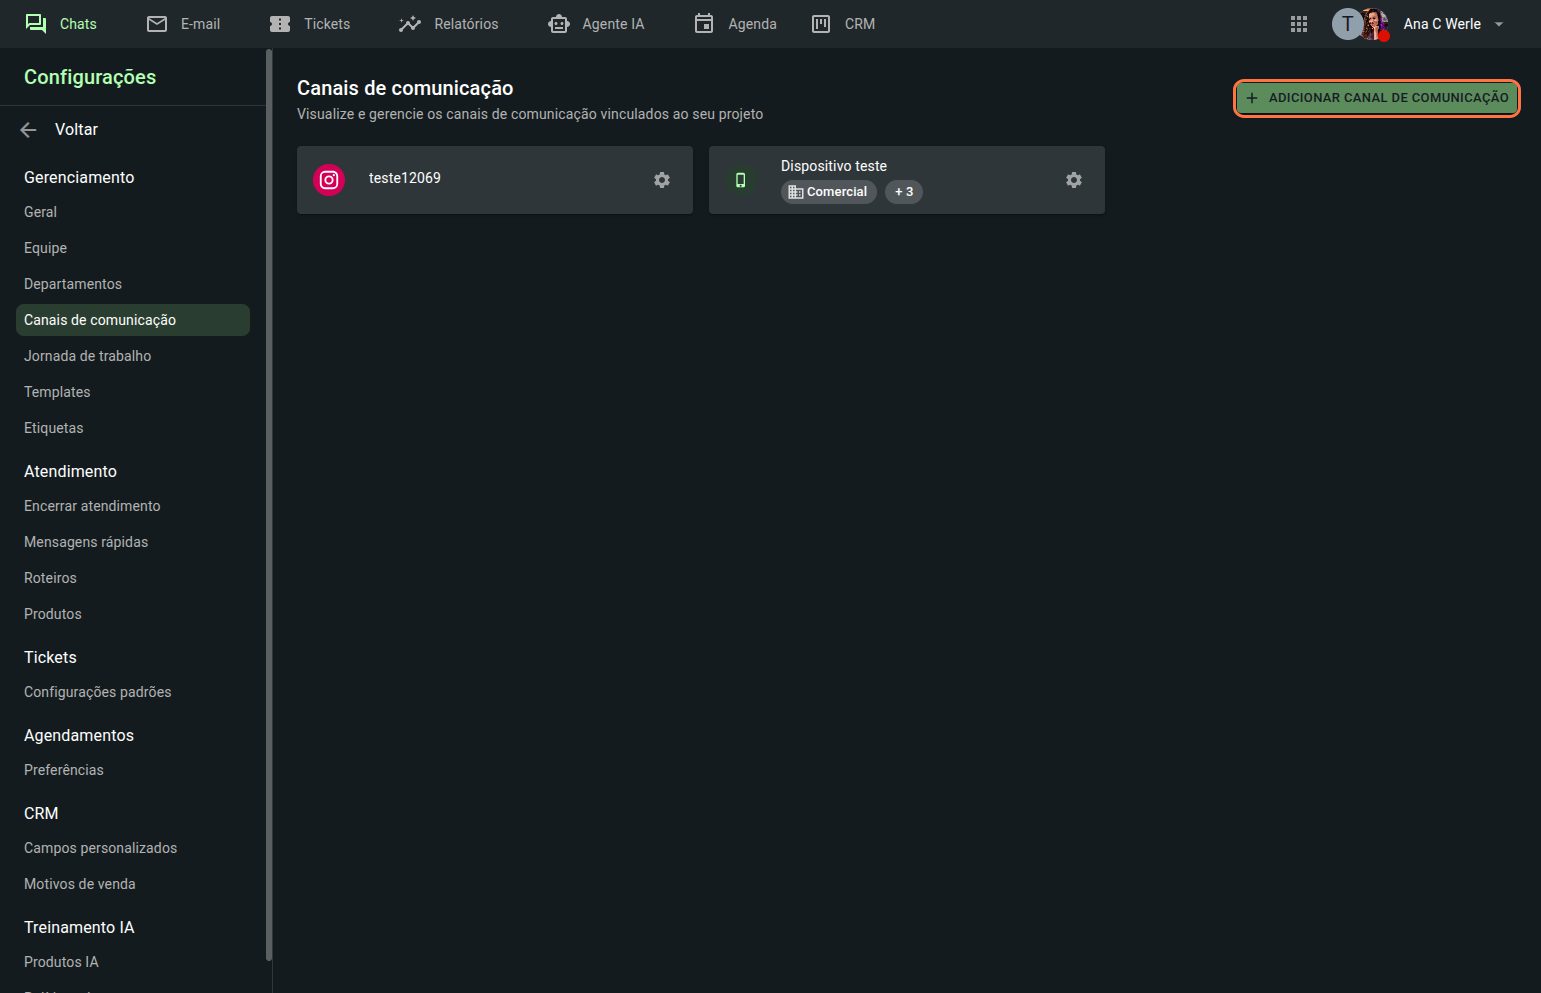Expand the Ana C Werle user dropdown
The width and height of the screenshot is (1541, 993).
tap(1499, 24)
